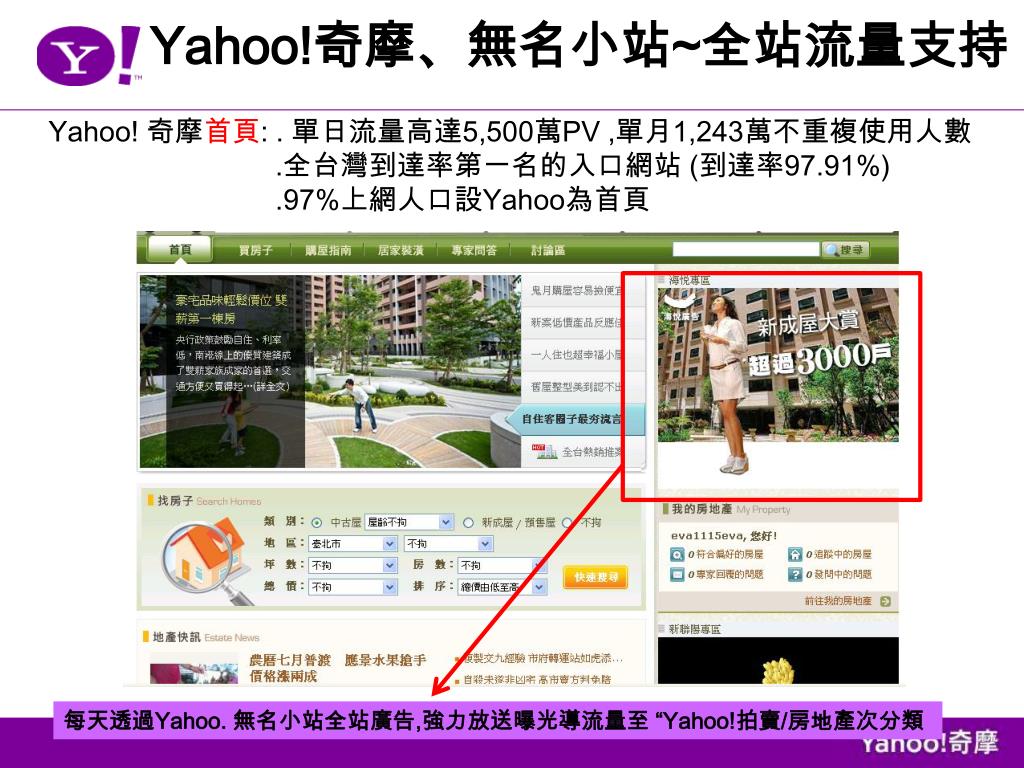Switch to the 買房子 navigation item

tap(255, 250)
